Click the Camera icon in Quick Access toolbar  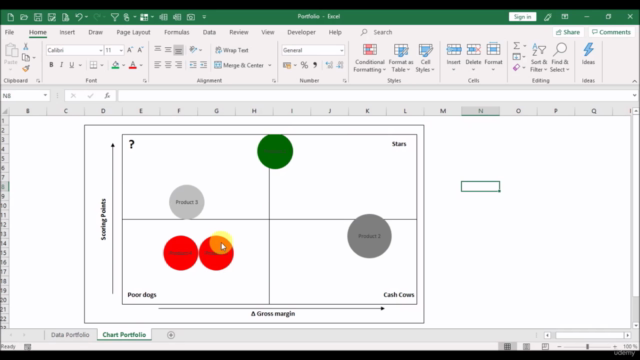(191, 17)
